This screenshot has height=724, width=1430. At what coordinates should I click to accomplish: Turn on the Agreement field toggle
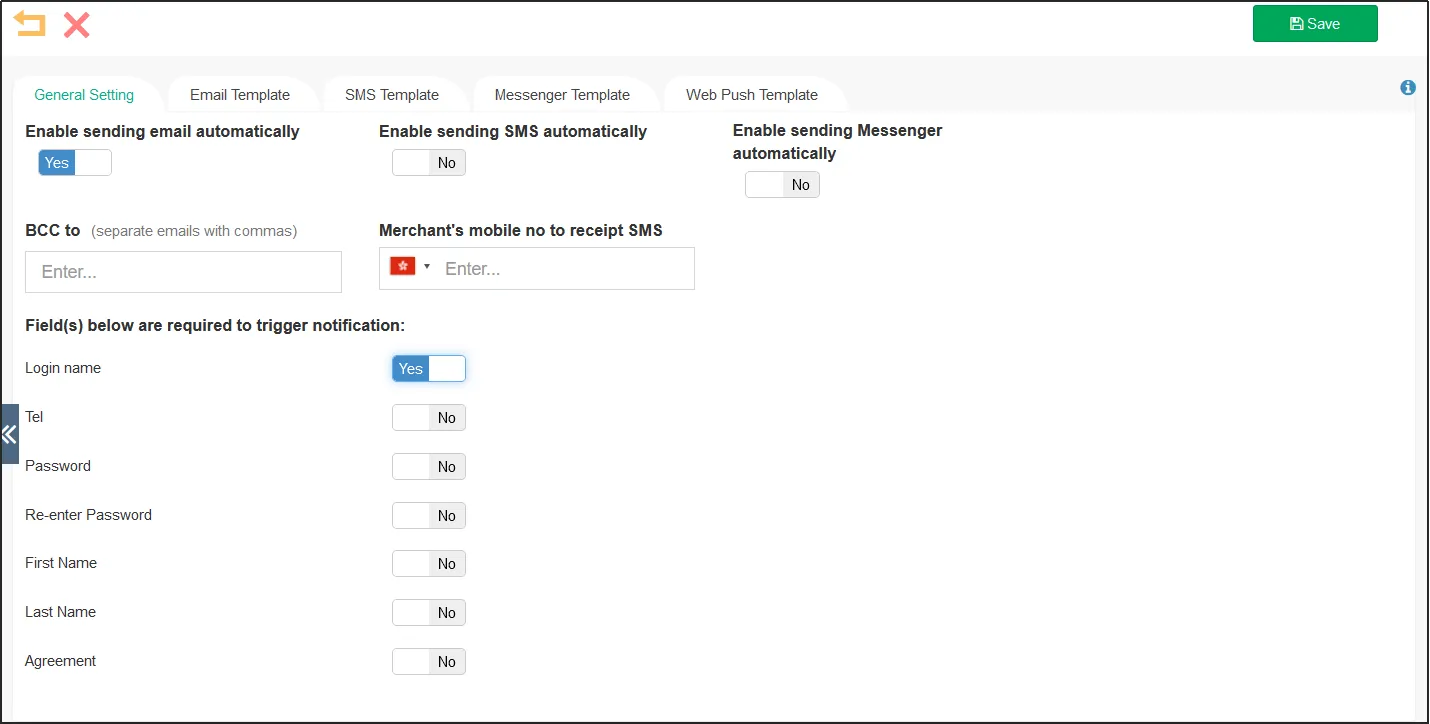[429, 662]
